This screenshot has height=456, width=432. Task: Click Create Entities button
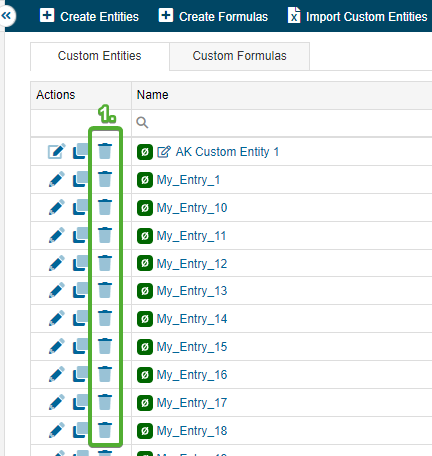pyautogui.click(x=89, y=16)
